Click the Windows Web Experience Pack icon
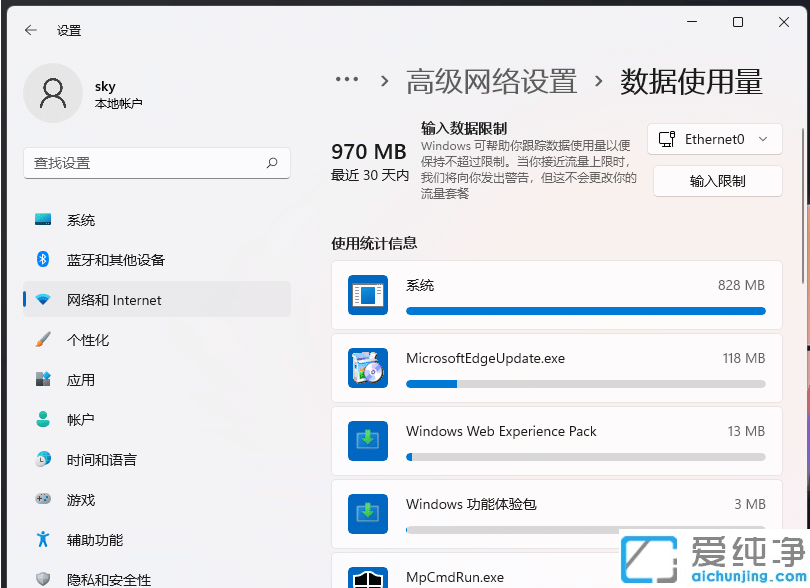The image size is (810, 588). (x=368, y=440)
